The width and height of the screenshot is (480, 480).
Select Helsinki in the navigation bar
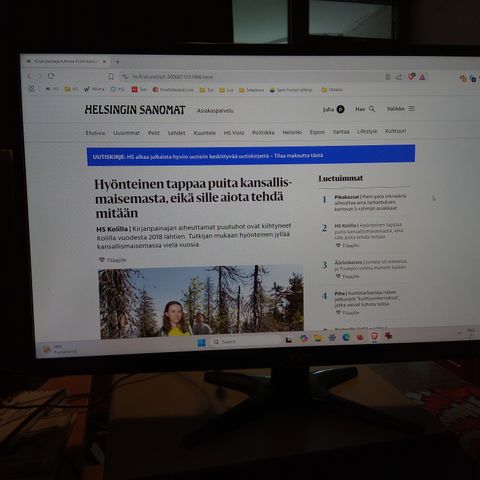pyautogui.click(x=292, y=132)
